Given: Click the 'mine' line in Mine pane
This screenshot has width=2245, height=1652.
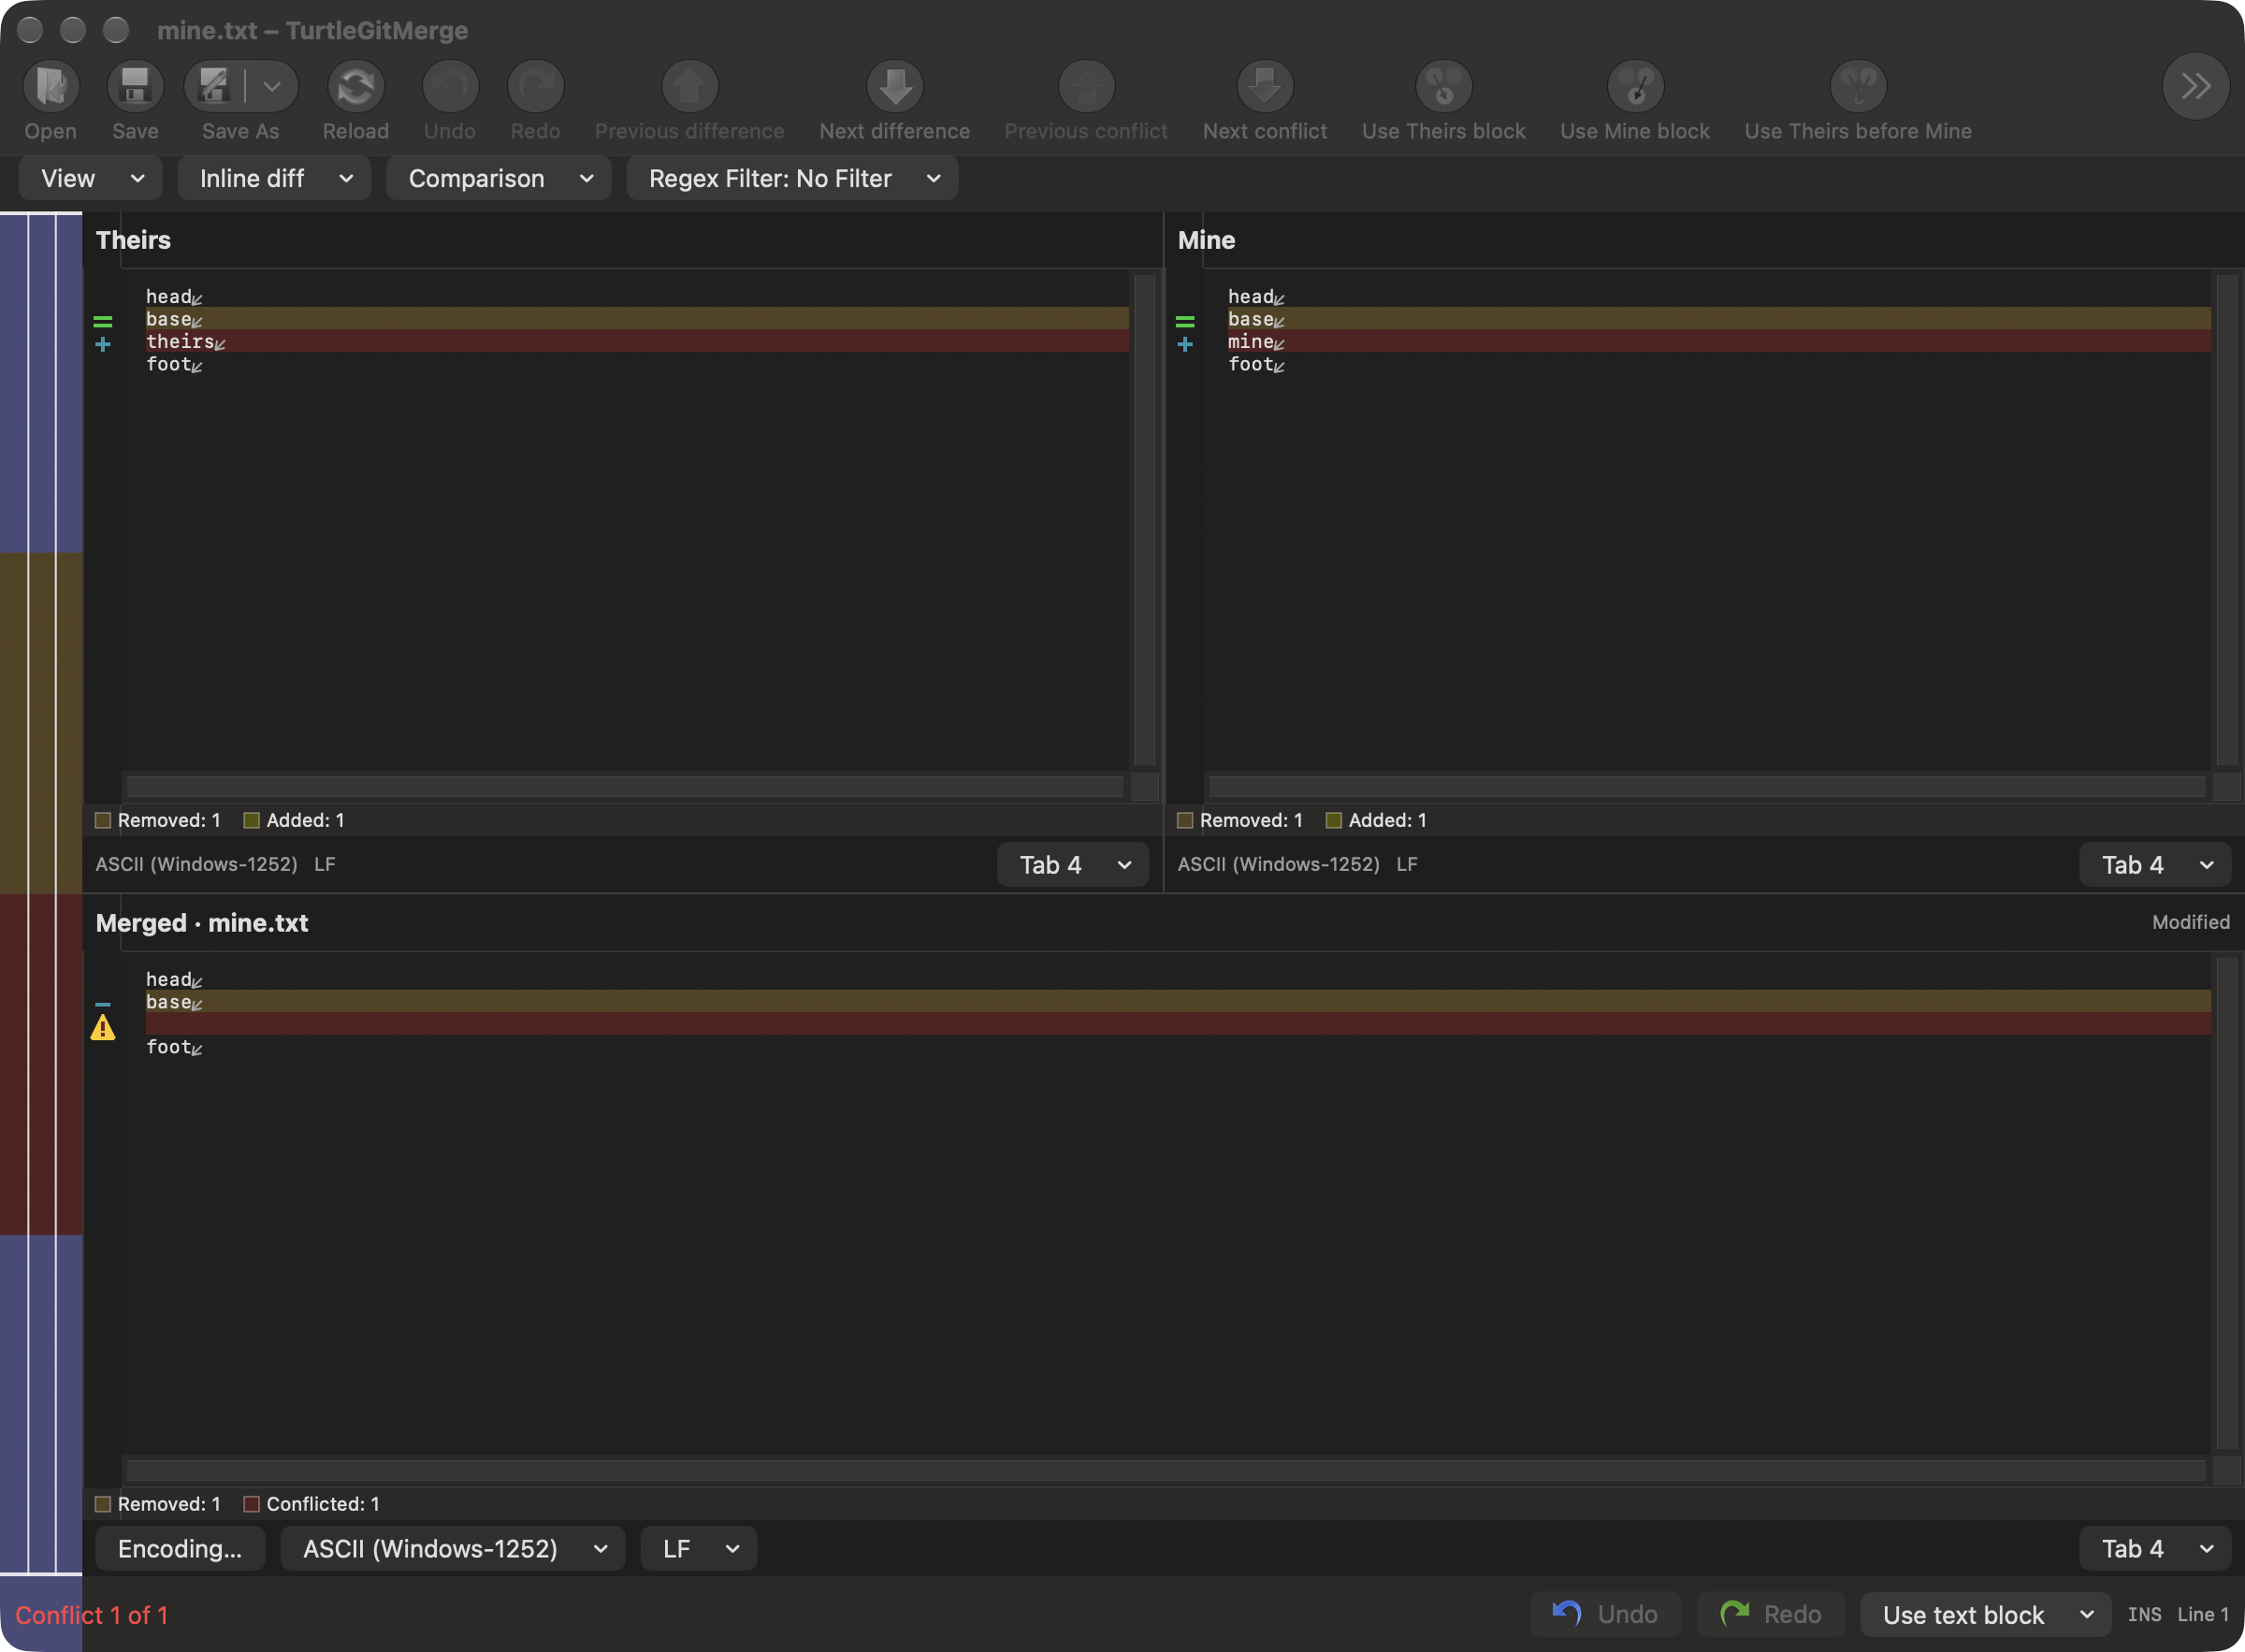Looking at the screenshot, I should [x=1719, y=342].
